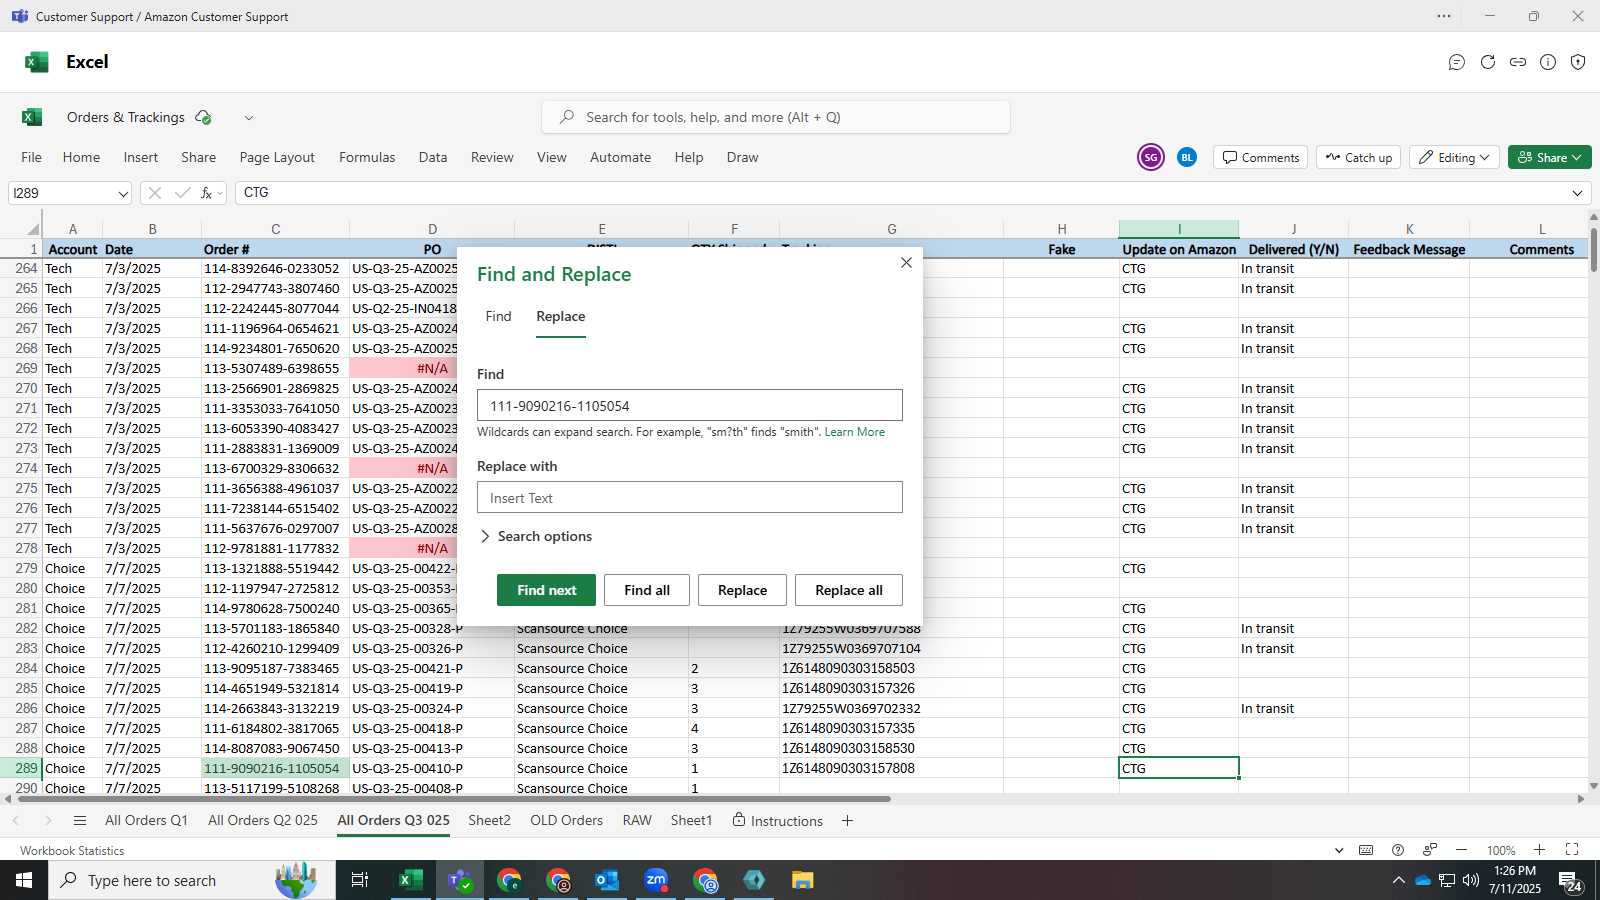Viewport: 1600px width, 900px height.
Task: Open the Teams chat icon at top right
Action: click(x=1457, y=62)
